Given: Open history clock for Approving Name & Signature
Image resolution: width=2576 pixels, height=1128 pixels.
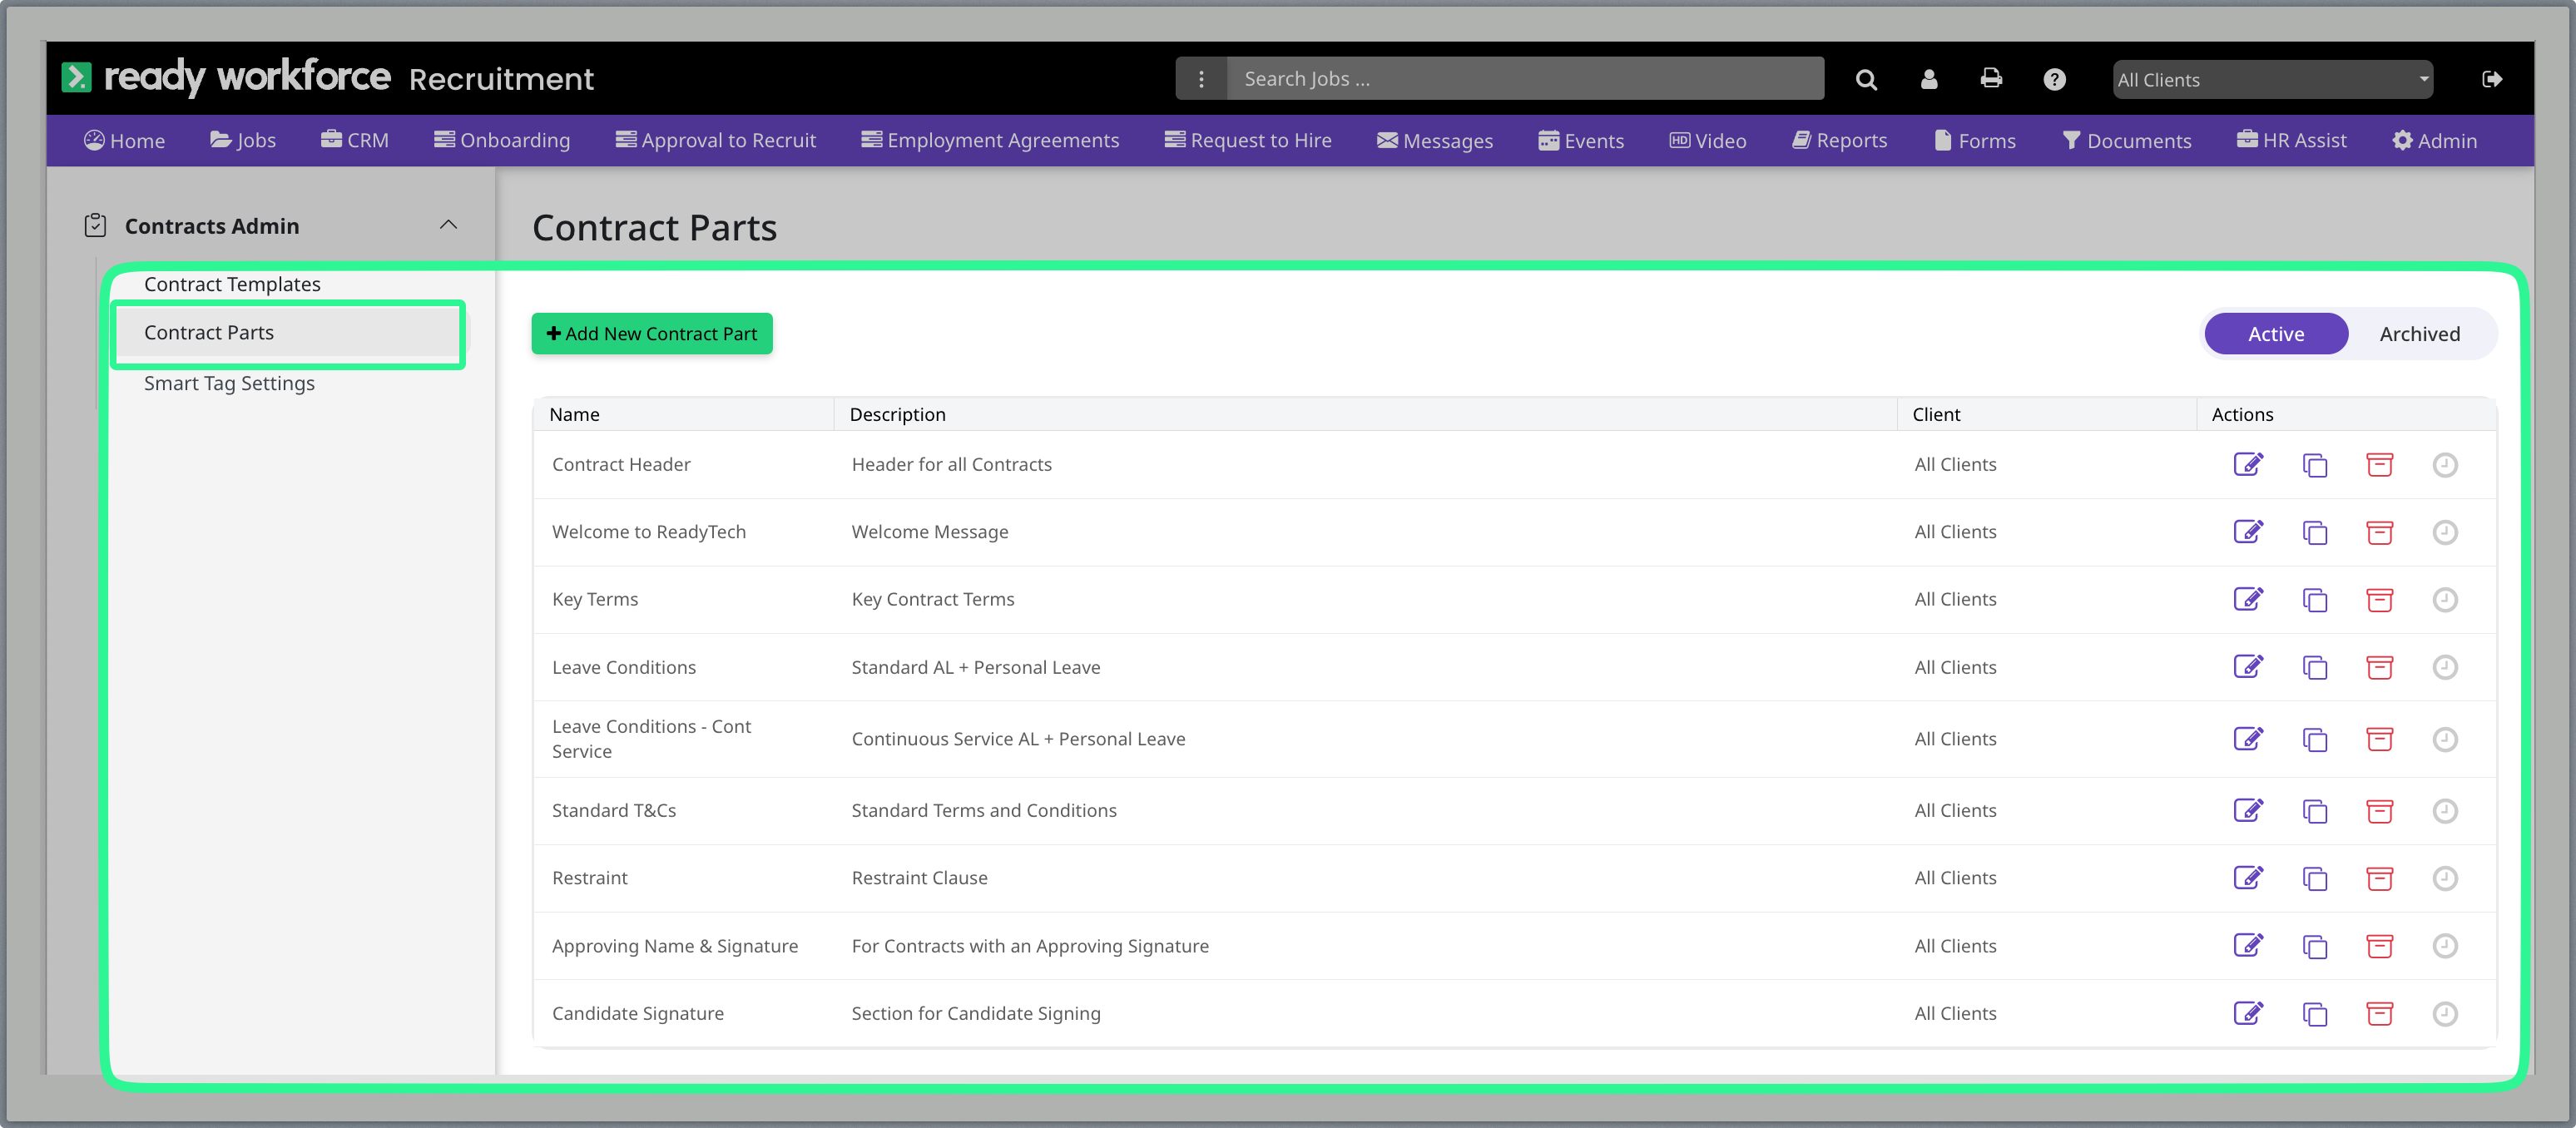Looking at the screenshot, I should (2444, 946).
